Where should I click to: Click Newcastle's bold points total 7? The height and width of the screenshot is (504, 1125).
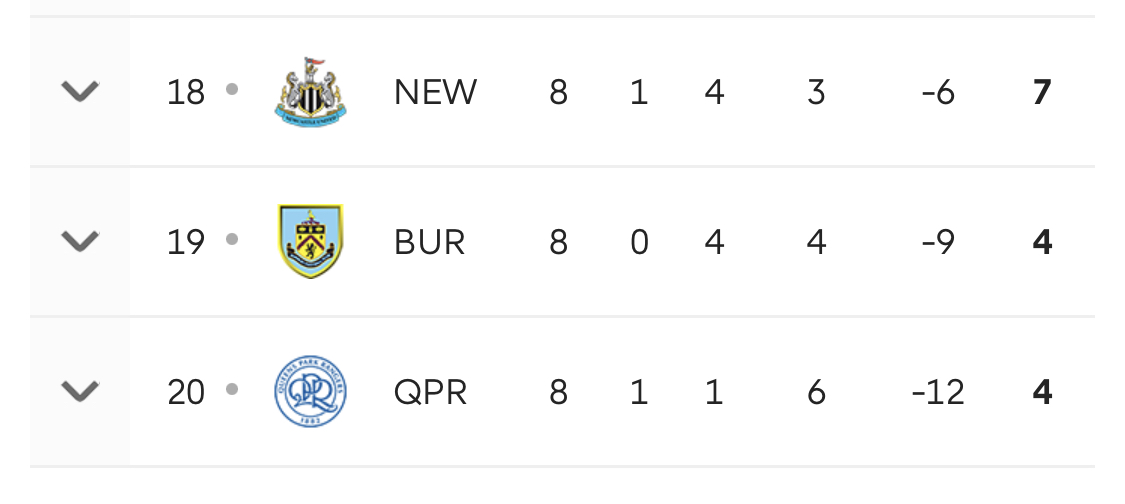(x=1042, y=93)
